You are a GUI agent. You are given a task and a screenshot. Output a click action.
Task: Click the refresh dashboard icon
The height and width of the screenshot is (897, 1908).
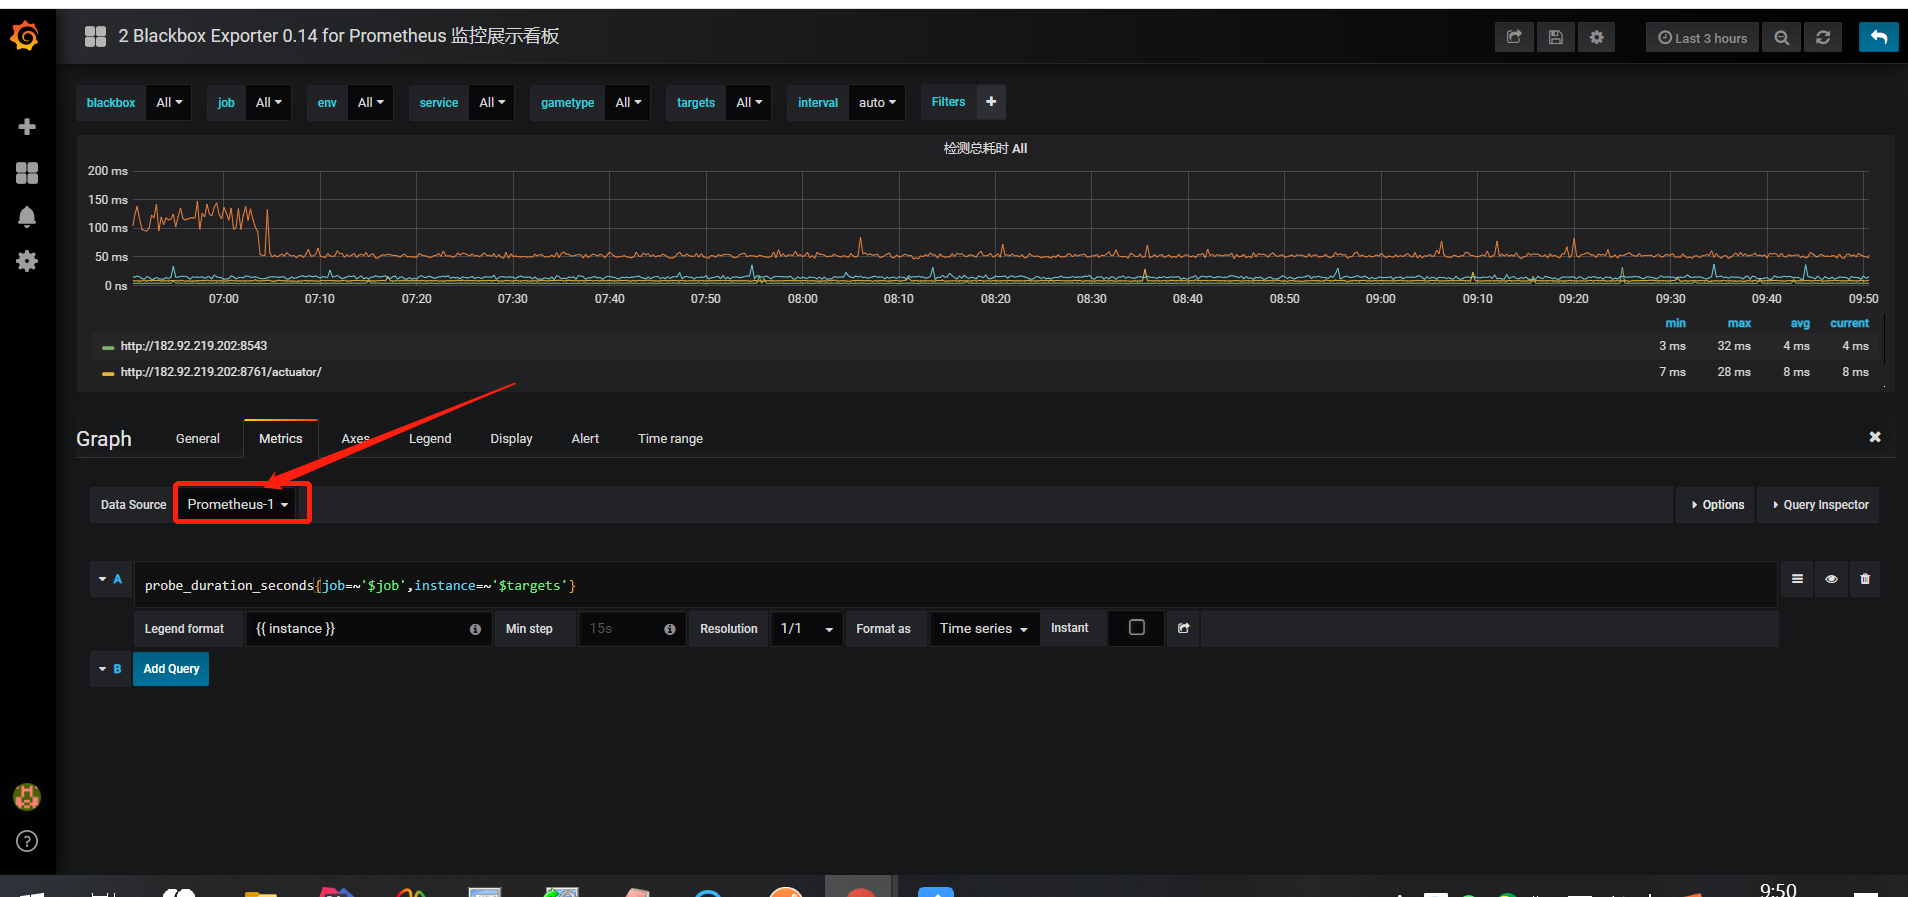point(1823,37)
